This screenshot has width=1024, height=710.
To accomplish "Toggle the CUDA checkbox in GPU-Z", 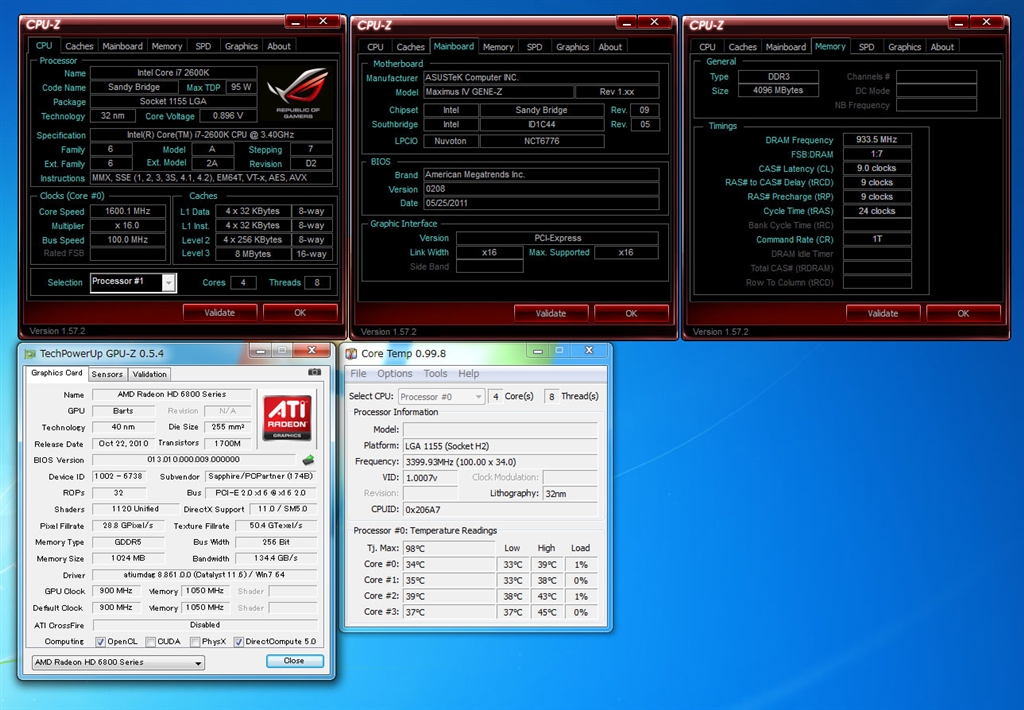I will tap(150, 642).
